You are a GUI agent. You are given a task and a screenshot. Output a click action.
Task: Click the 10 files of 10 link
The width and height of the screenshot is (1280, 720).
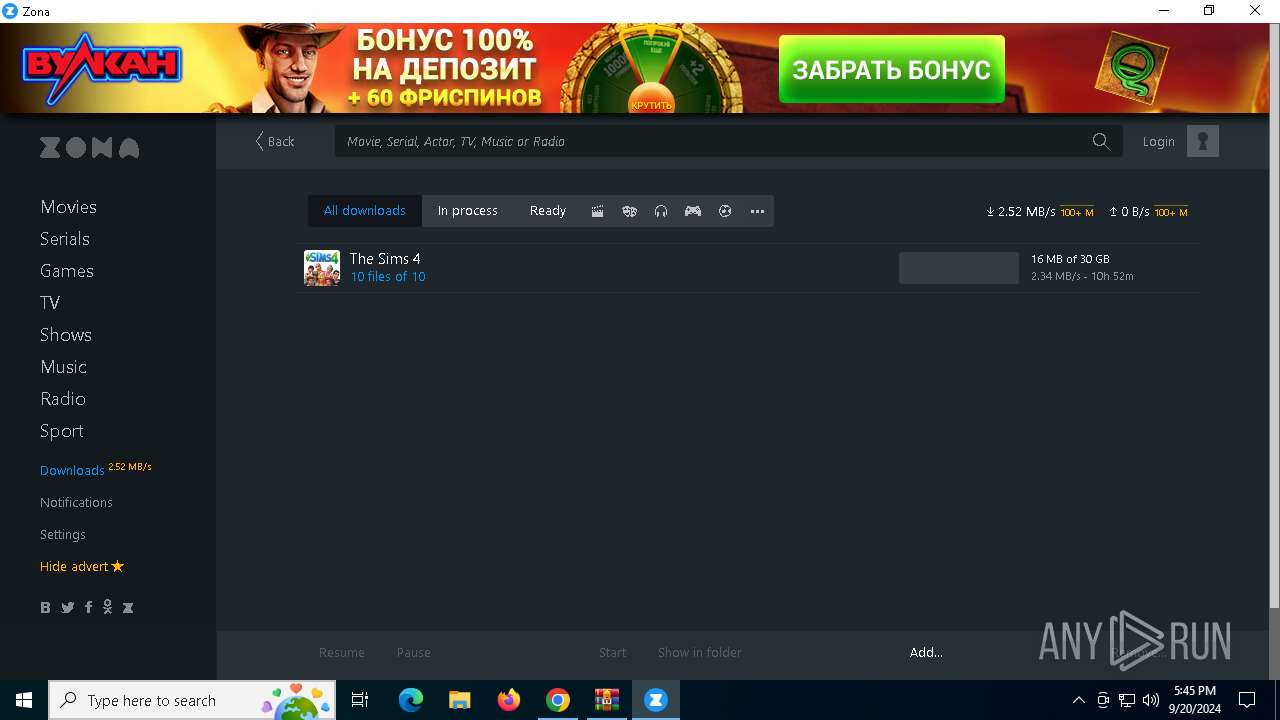click(388, 277)
